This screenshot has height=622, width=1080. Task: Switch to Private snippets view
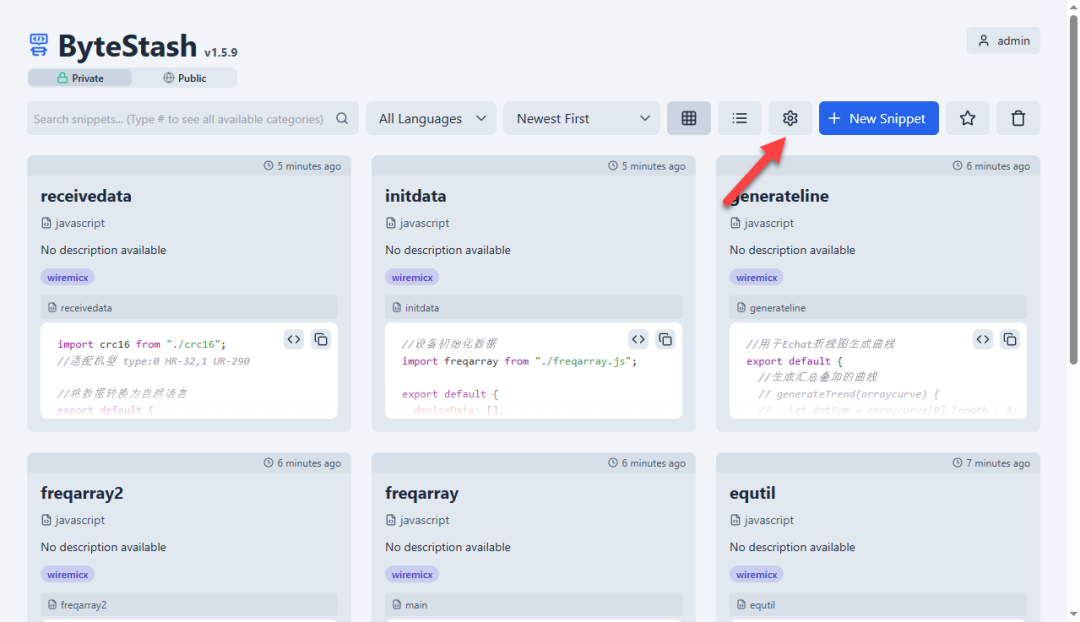pos(80,78)
